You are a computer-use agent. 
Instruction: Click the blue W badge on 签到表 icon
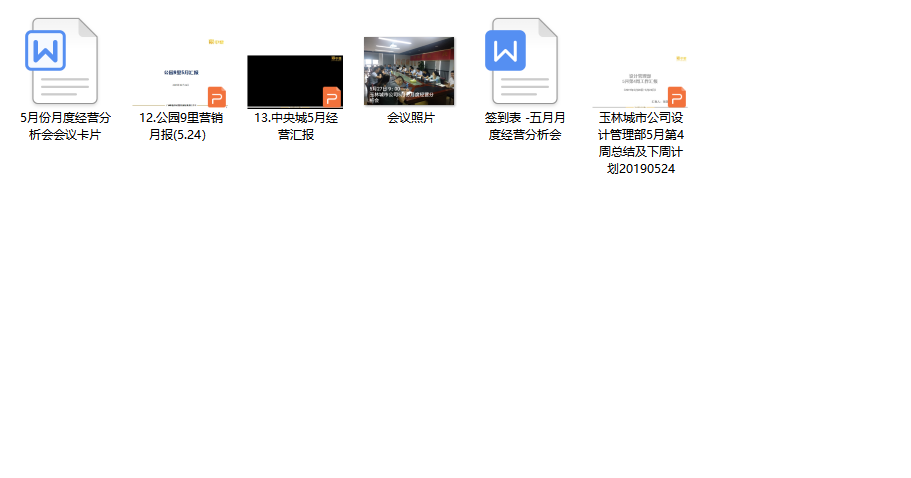click(505, 50)
